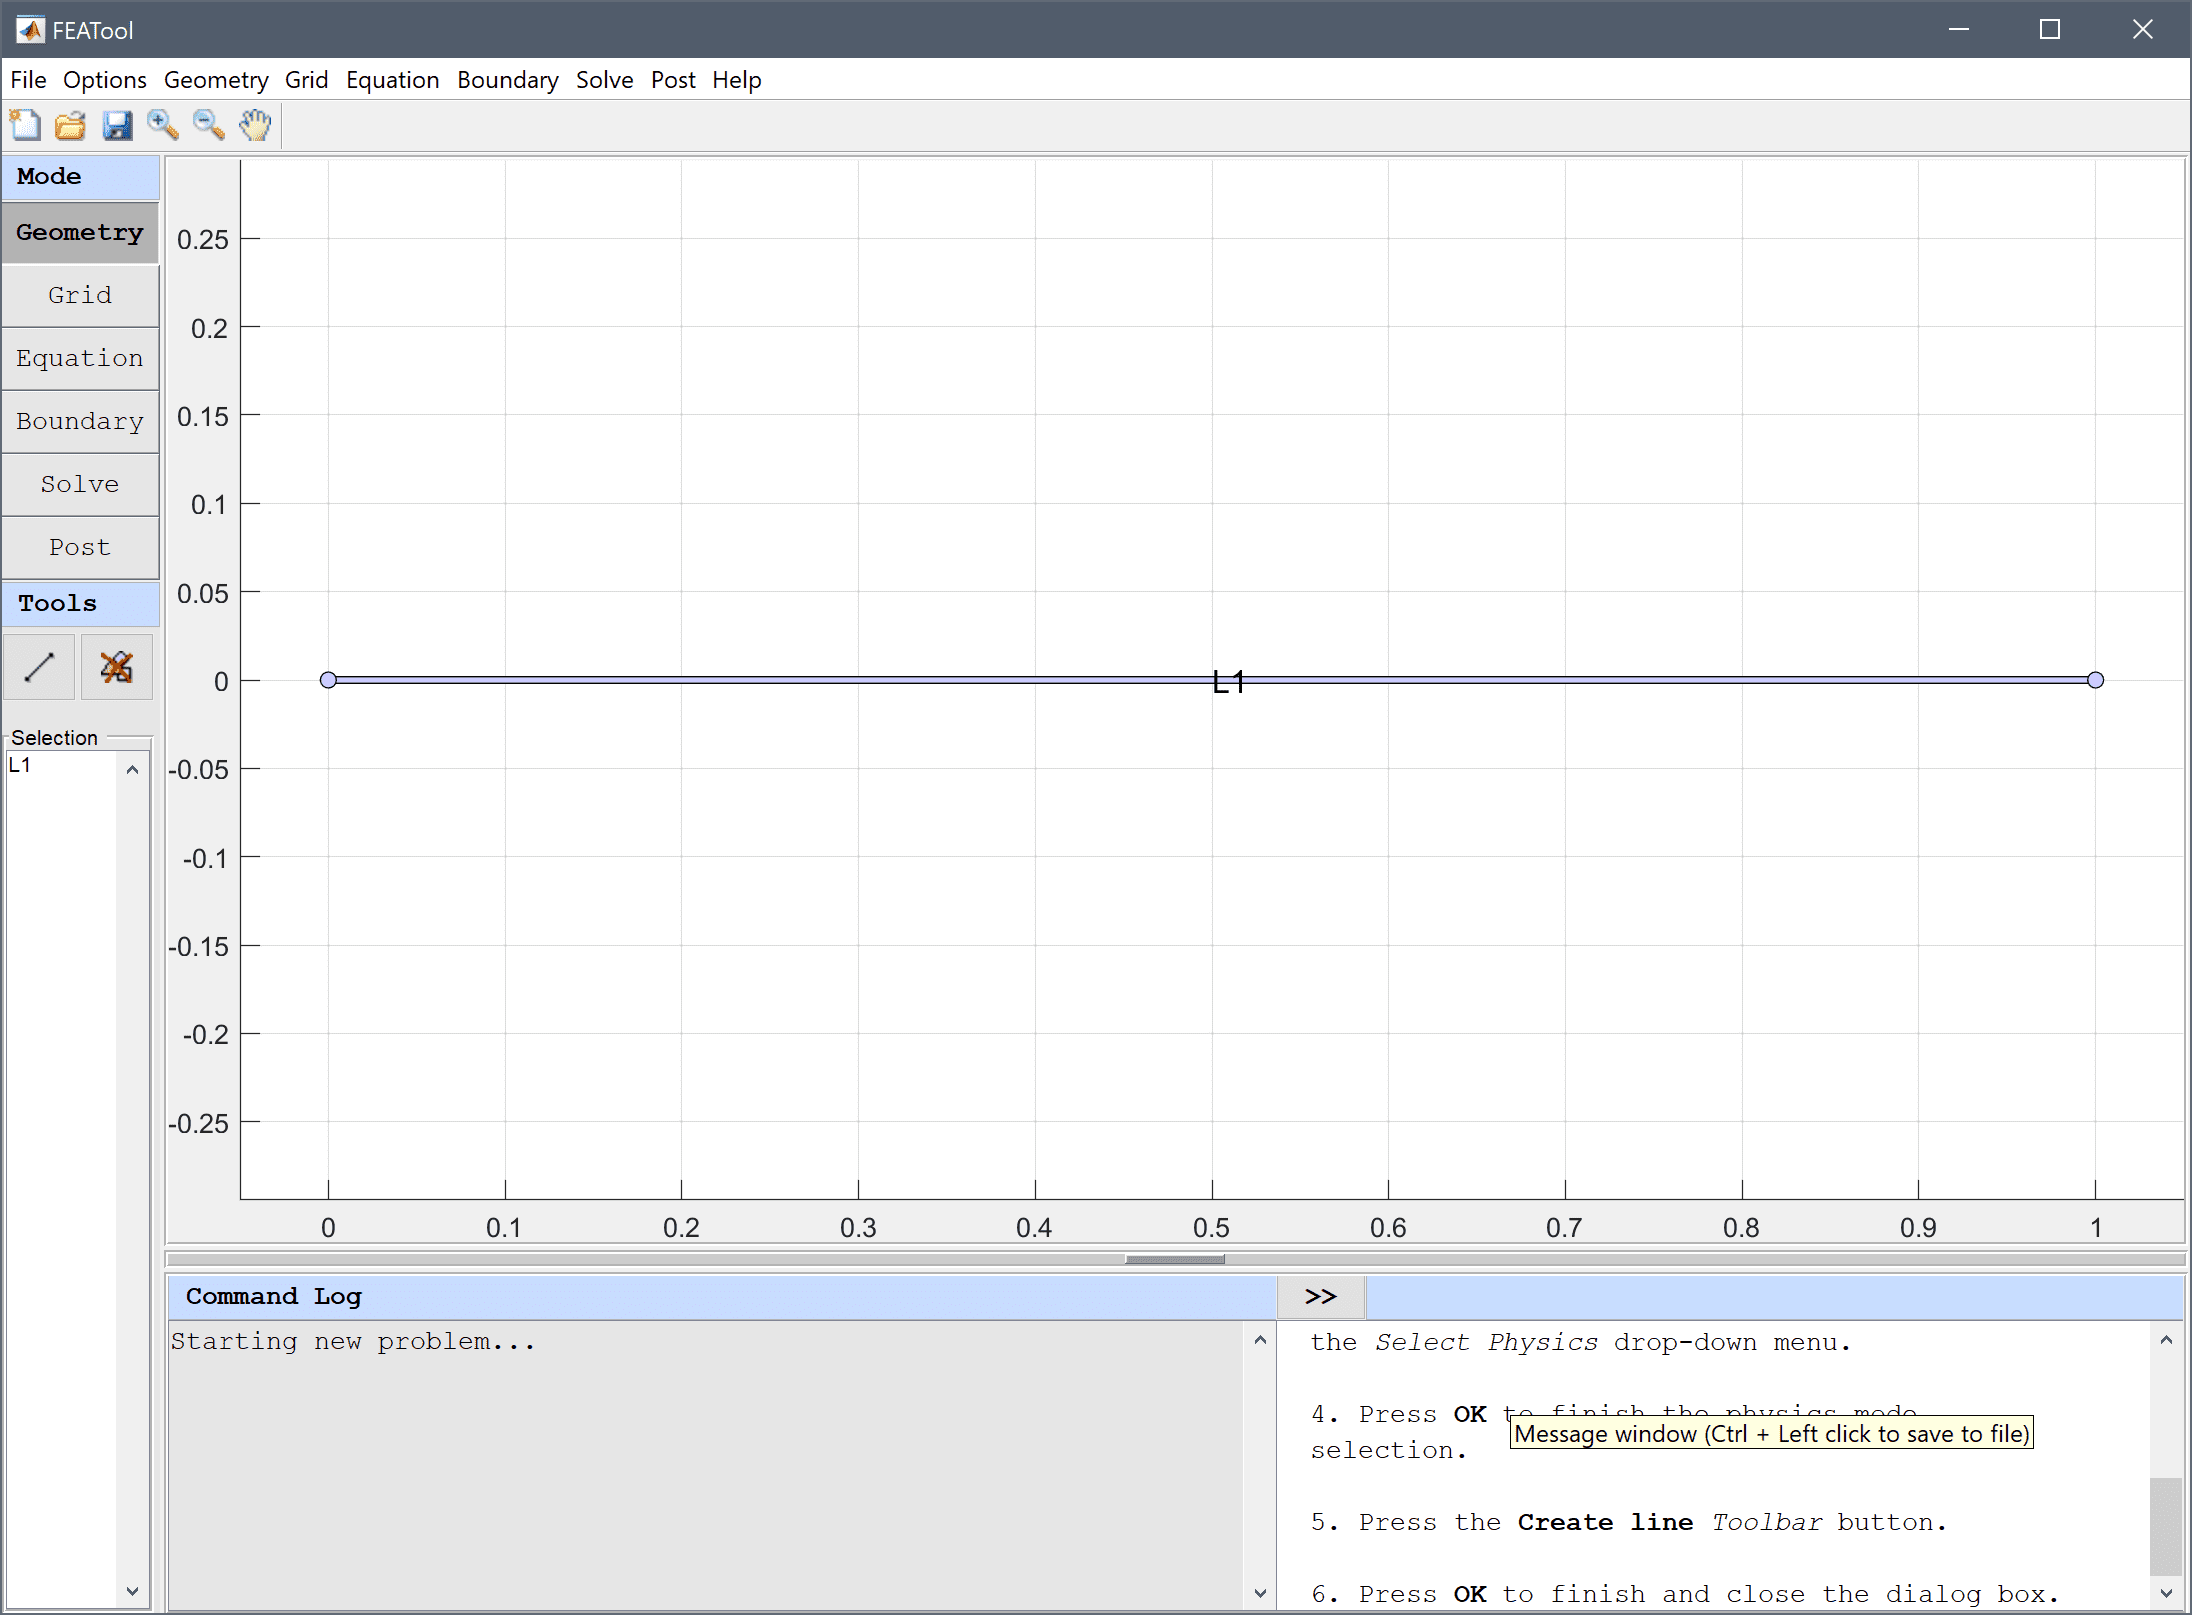Open the Grid menu
The height and width of the screenshot is (1615, 2192).
[x=306, y=80]
